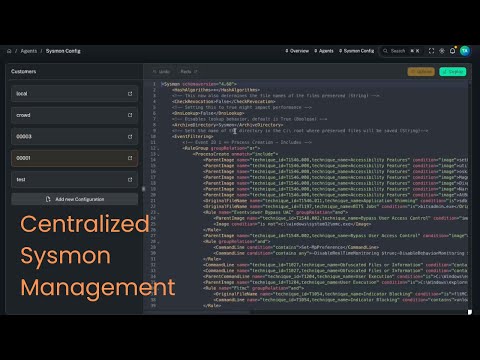The width and height of the screenshot is (480, 360).
Task: Click Sysmon Config in the breadcrumb
Action: [x=63, y=51]
